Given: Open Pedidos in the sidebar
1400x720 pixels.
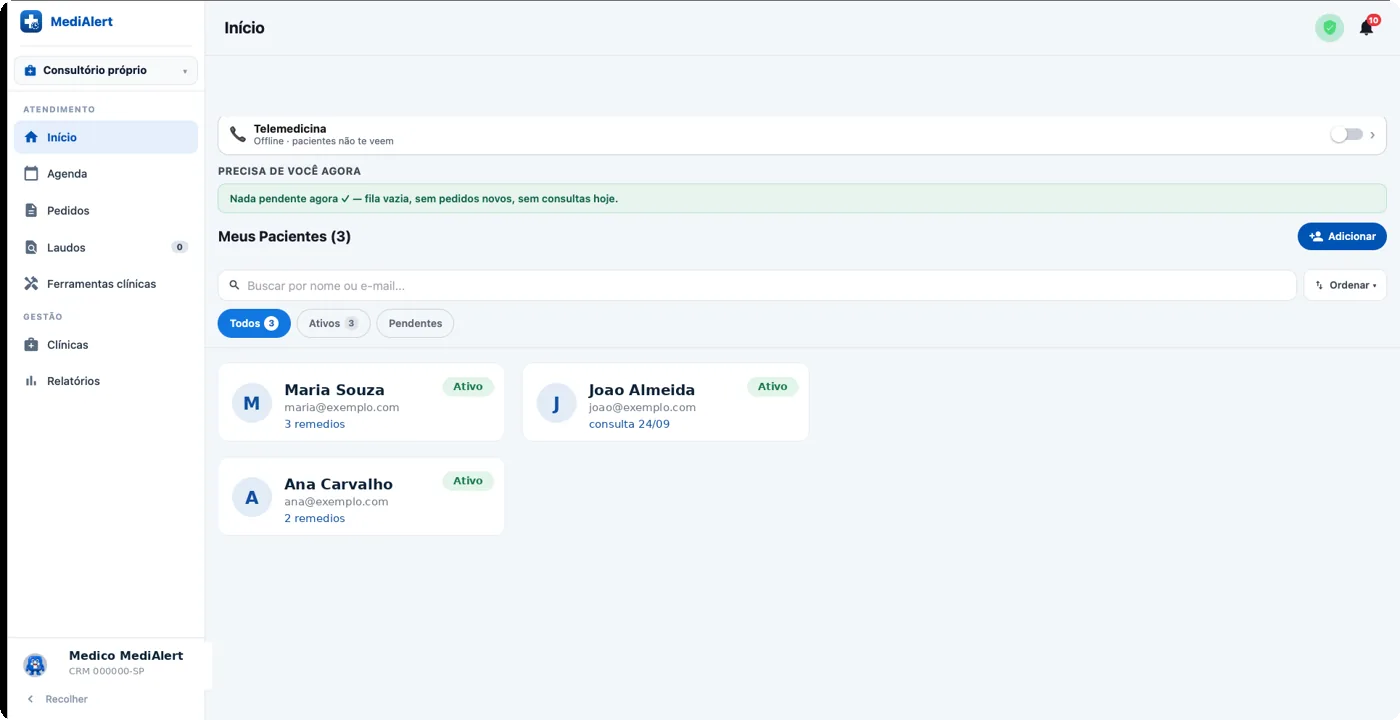Looking at the screenshot, I should pyautogui.click(x=106, y=211).
